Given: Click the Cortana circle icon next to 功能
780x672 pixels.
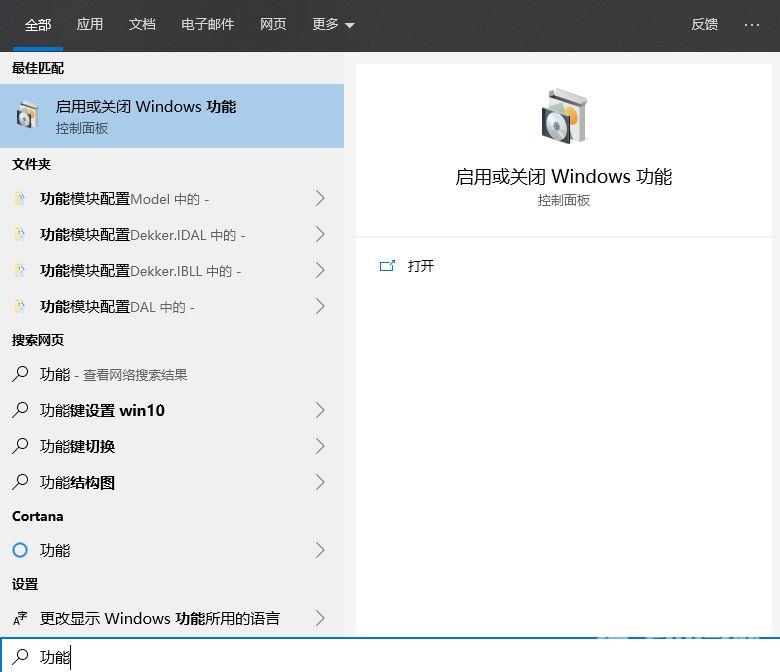Looking at the screenshot, I should 20,550.
